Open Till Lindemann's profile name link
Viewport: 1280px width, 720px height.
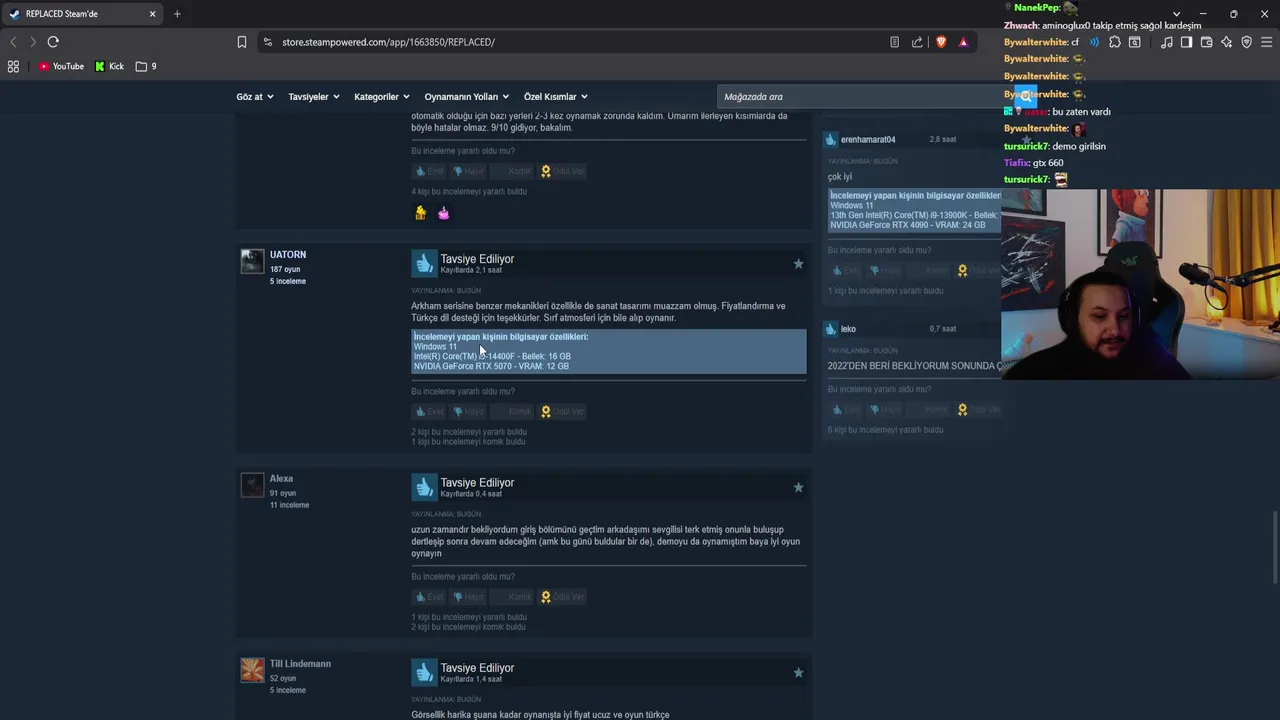tap(300, 664)
